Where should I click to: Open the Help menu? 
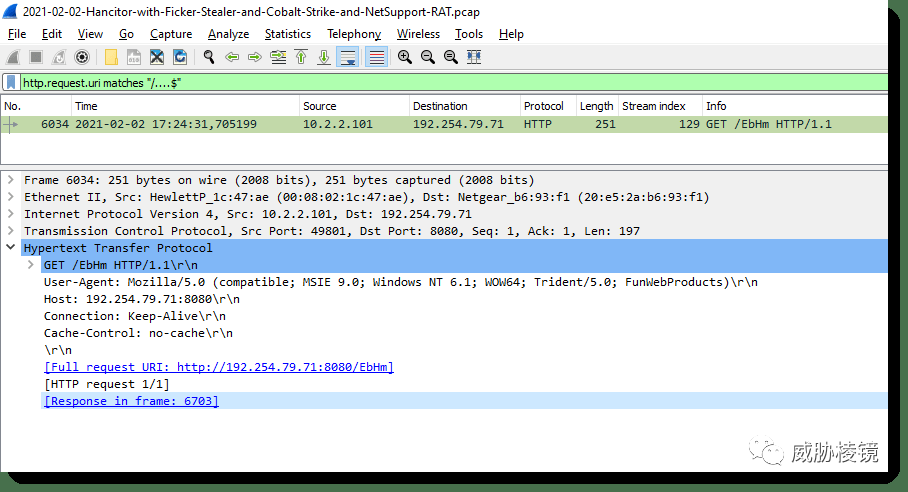tap(511, 34)
